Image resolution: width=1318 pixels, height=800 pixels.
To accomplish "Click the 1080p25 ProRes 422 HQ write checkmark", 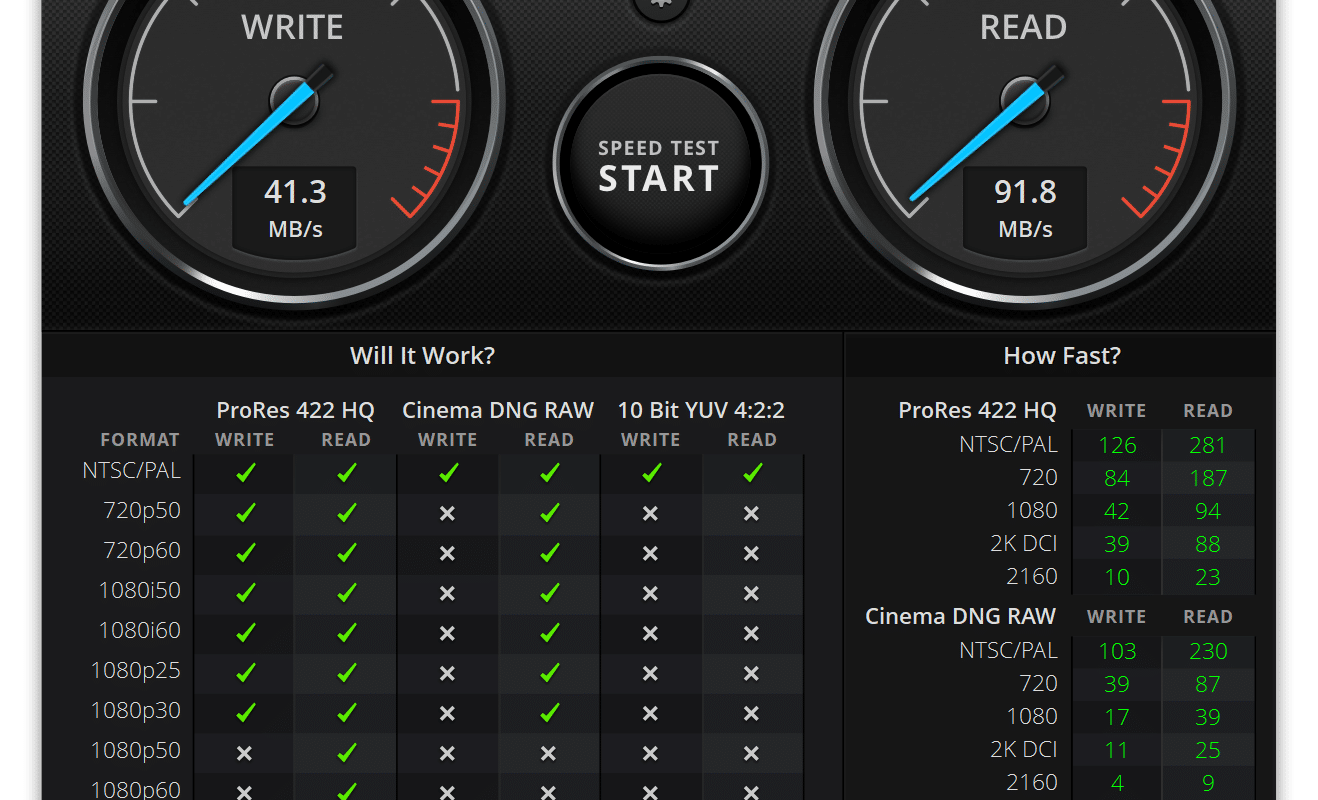I will click(x=245, y=673).
